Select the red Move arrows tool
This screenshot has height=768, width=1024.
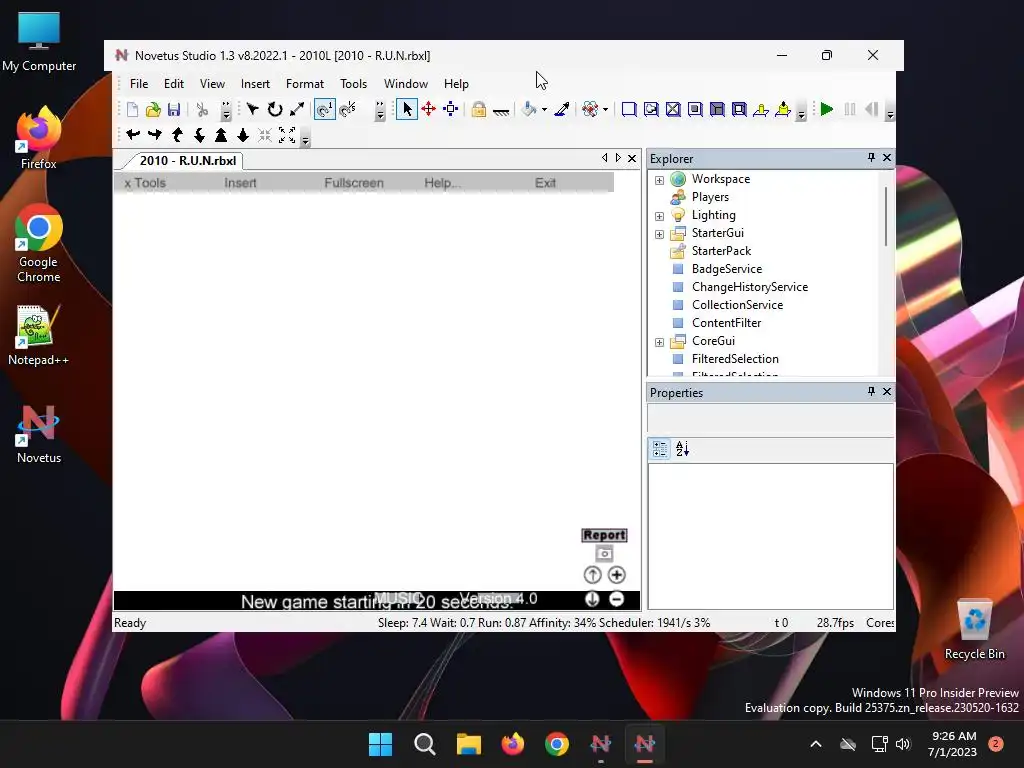428,110
